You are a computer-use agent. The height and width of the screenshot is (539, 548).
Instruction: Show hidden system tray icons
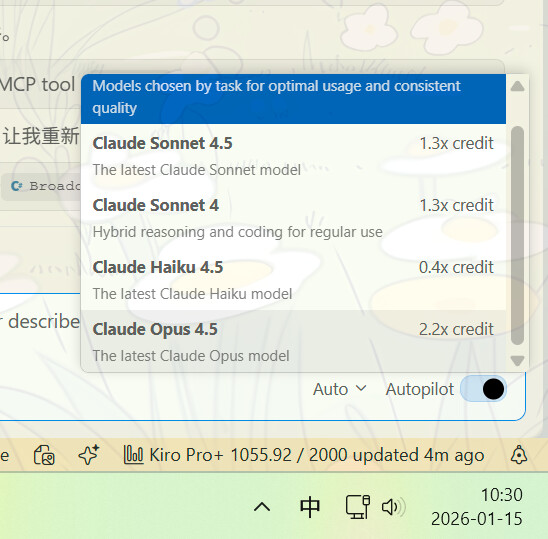pyautogui.click(x=262, y=506)
